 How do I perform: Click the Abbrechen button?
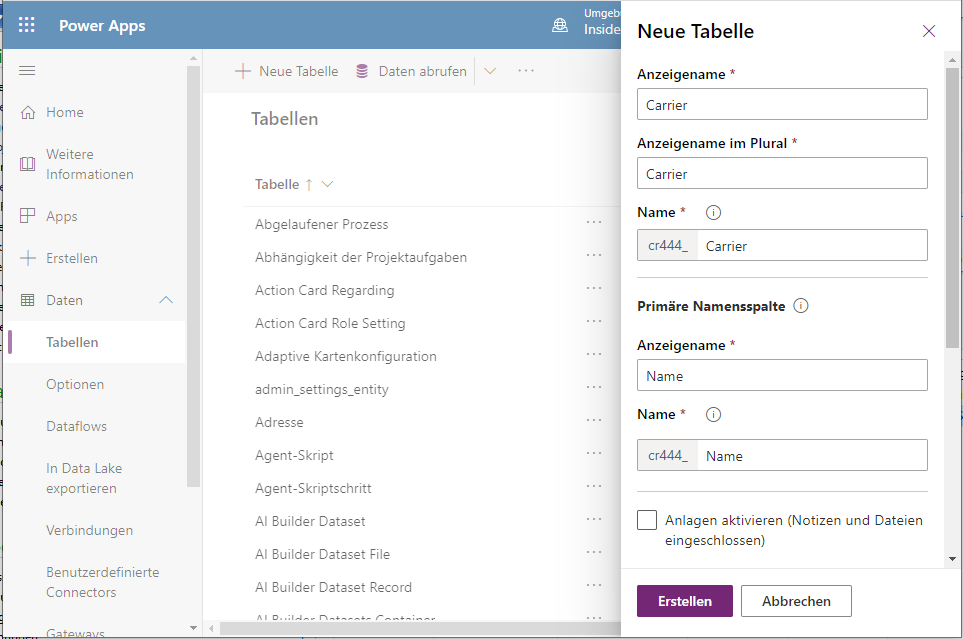pyautogui.click(x=796, y=601)
